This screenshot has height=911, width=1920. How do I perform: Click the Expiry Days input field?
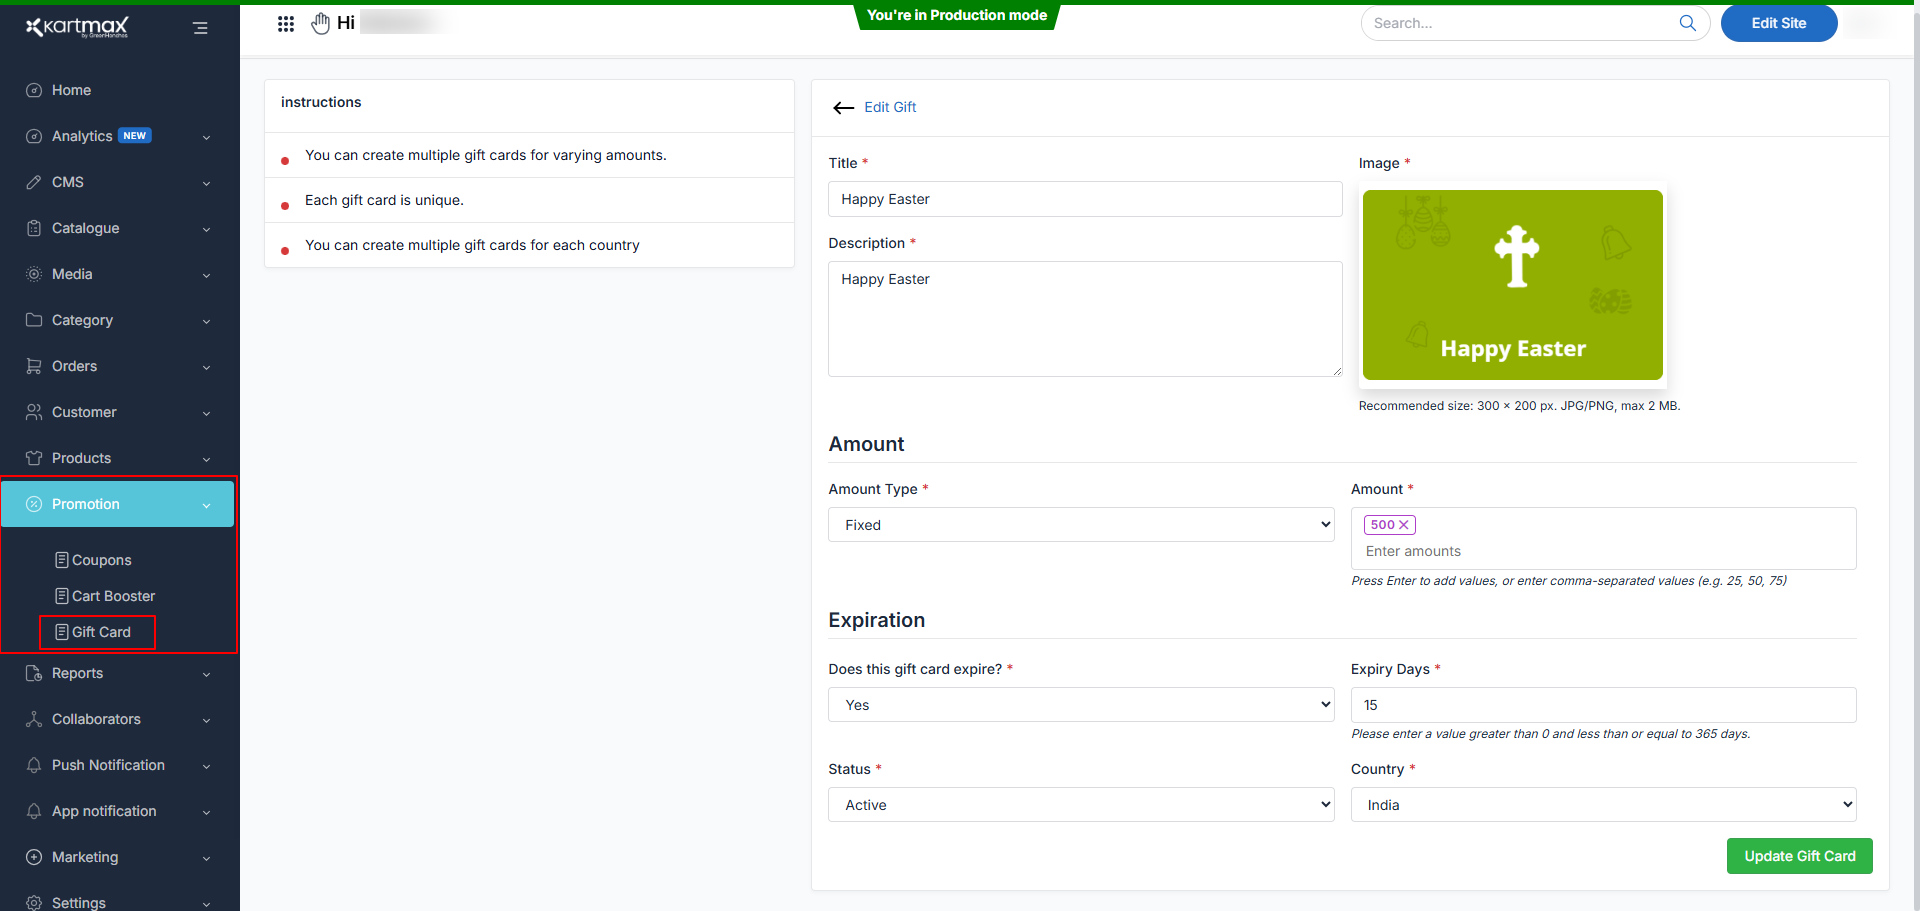pos(1602,705)
